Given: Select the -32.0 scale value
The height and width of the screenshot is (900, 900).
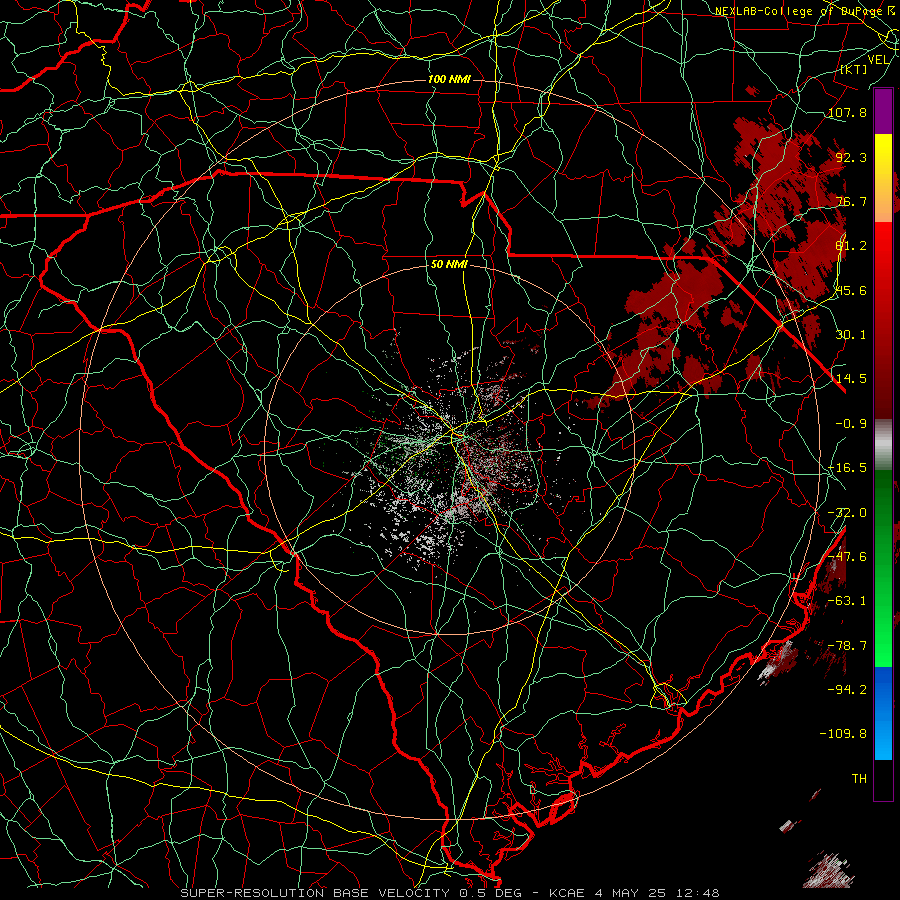Looking at the screenshot, I should (847, 513).
